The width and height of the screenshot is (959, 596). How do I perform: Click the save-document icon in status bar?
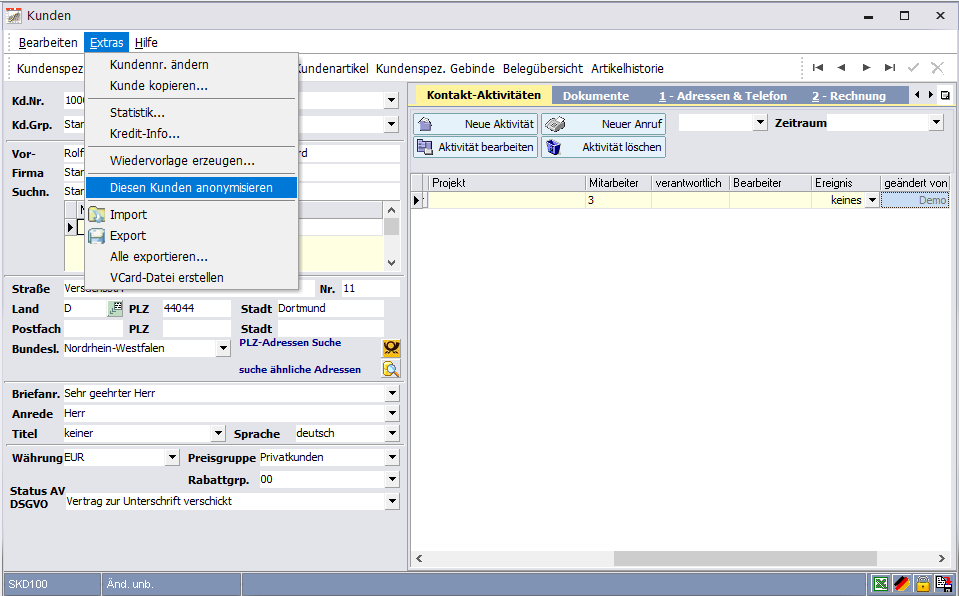click(x=944, y=584)
